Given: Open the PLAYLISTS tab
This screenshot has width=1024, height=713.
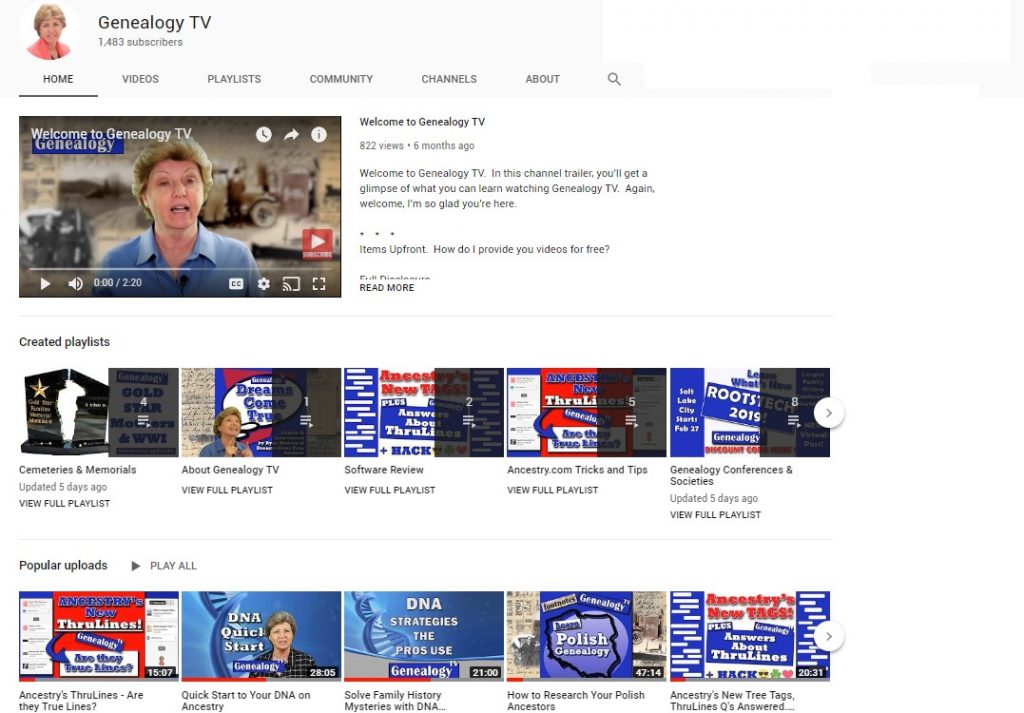Looking at the screenshot, I should (x=233, y=78).
